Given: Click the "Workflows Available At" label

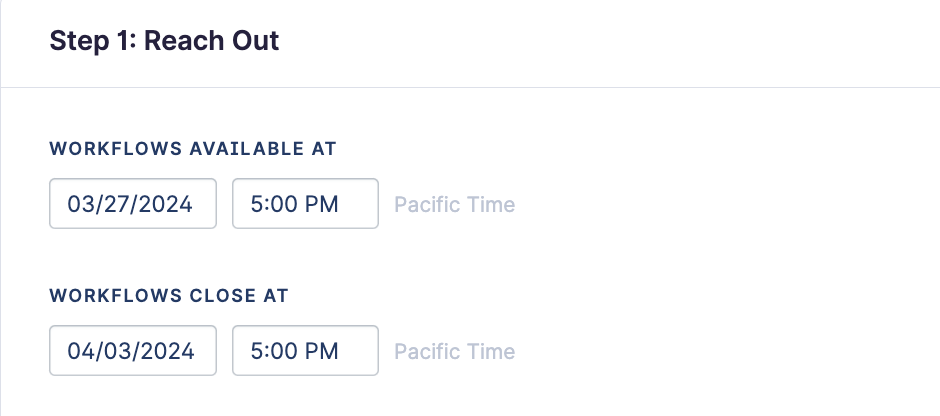Looking at the screenshot, I should coord(193,149).
